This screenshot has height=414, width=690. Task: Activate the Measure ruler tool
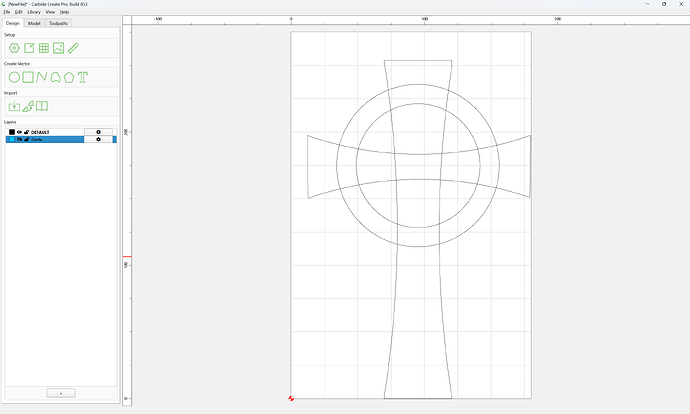pos(73,48)
